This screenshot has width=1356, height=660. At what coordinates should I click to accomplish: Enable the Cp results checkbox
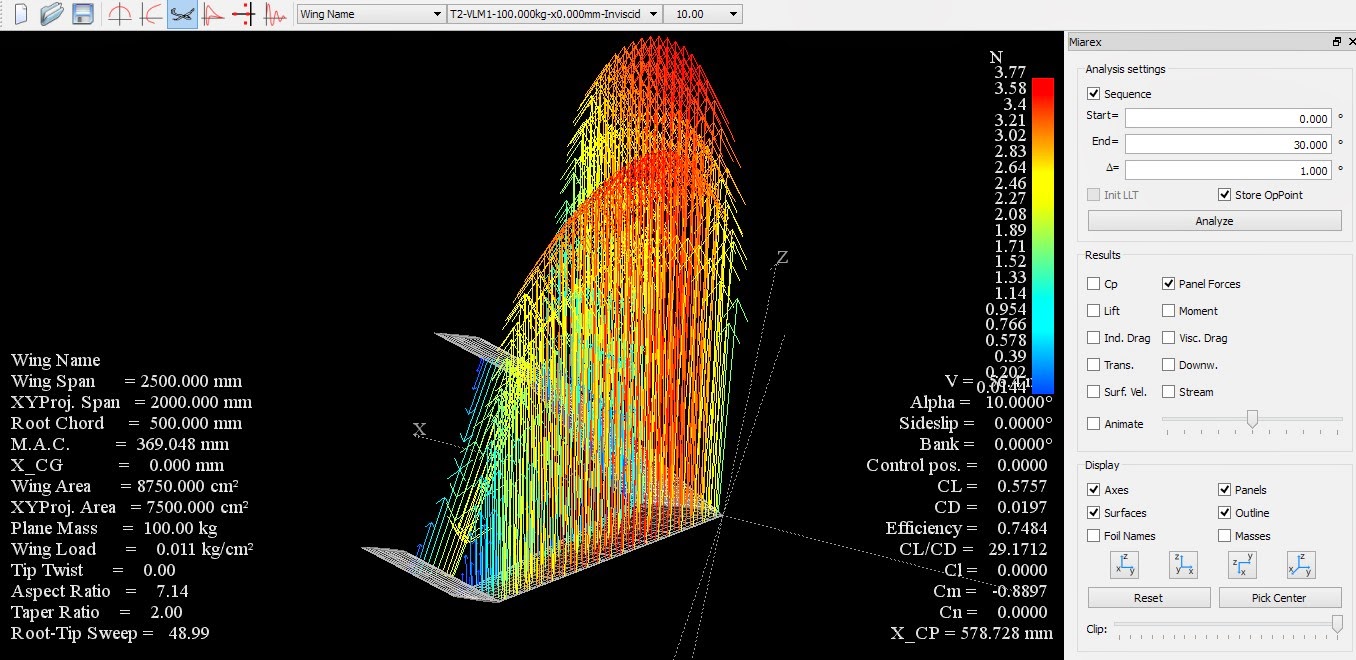pyautogui.click(x=1092, y=284)
